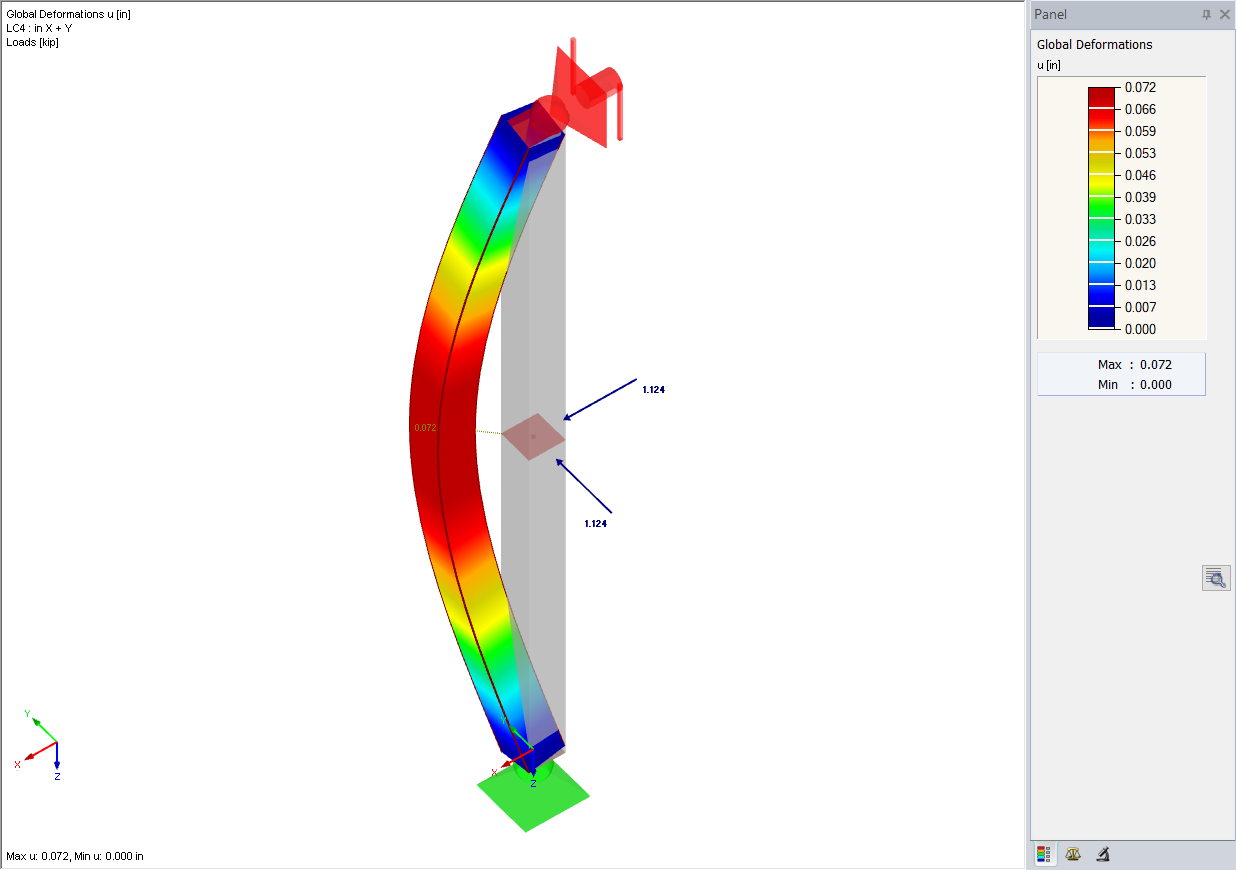Select the green nodal support at the column base
The image size is (1236, 870).
(x=532, y=800)
